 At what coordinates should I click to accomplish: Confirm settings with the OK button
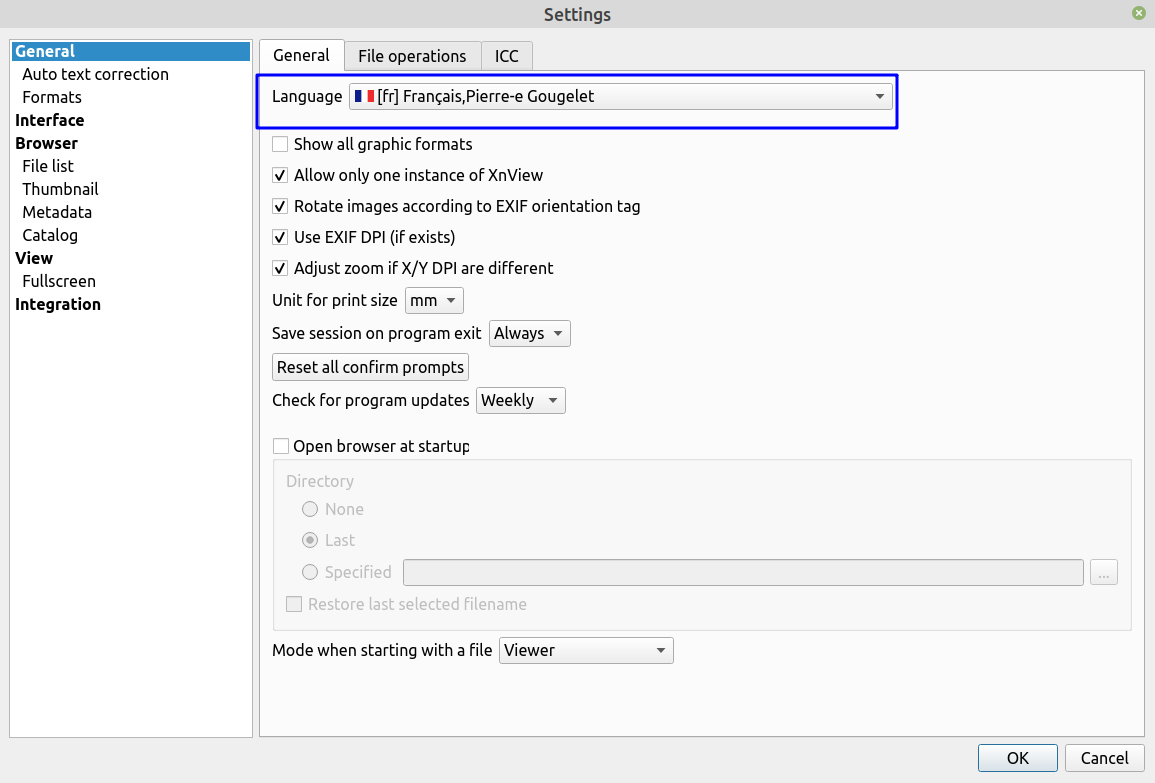point(1017,758)
